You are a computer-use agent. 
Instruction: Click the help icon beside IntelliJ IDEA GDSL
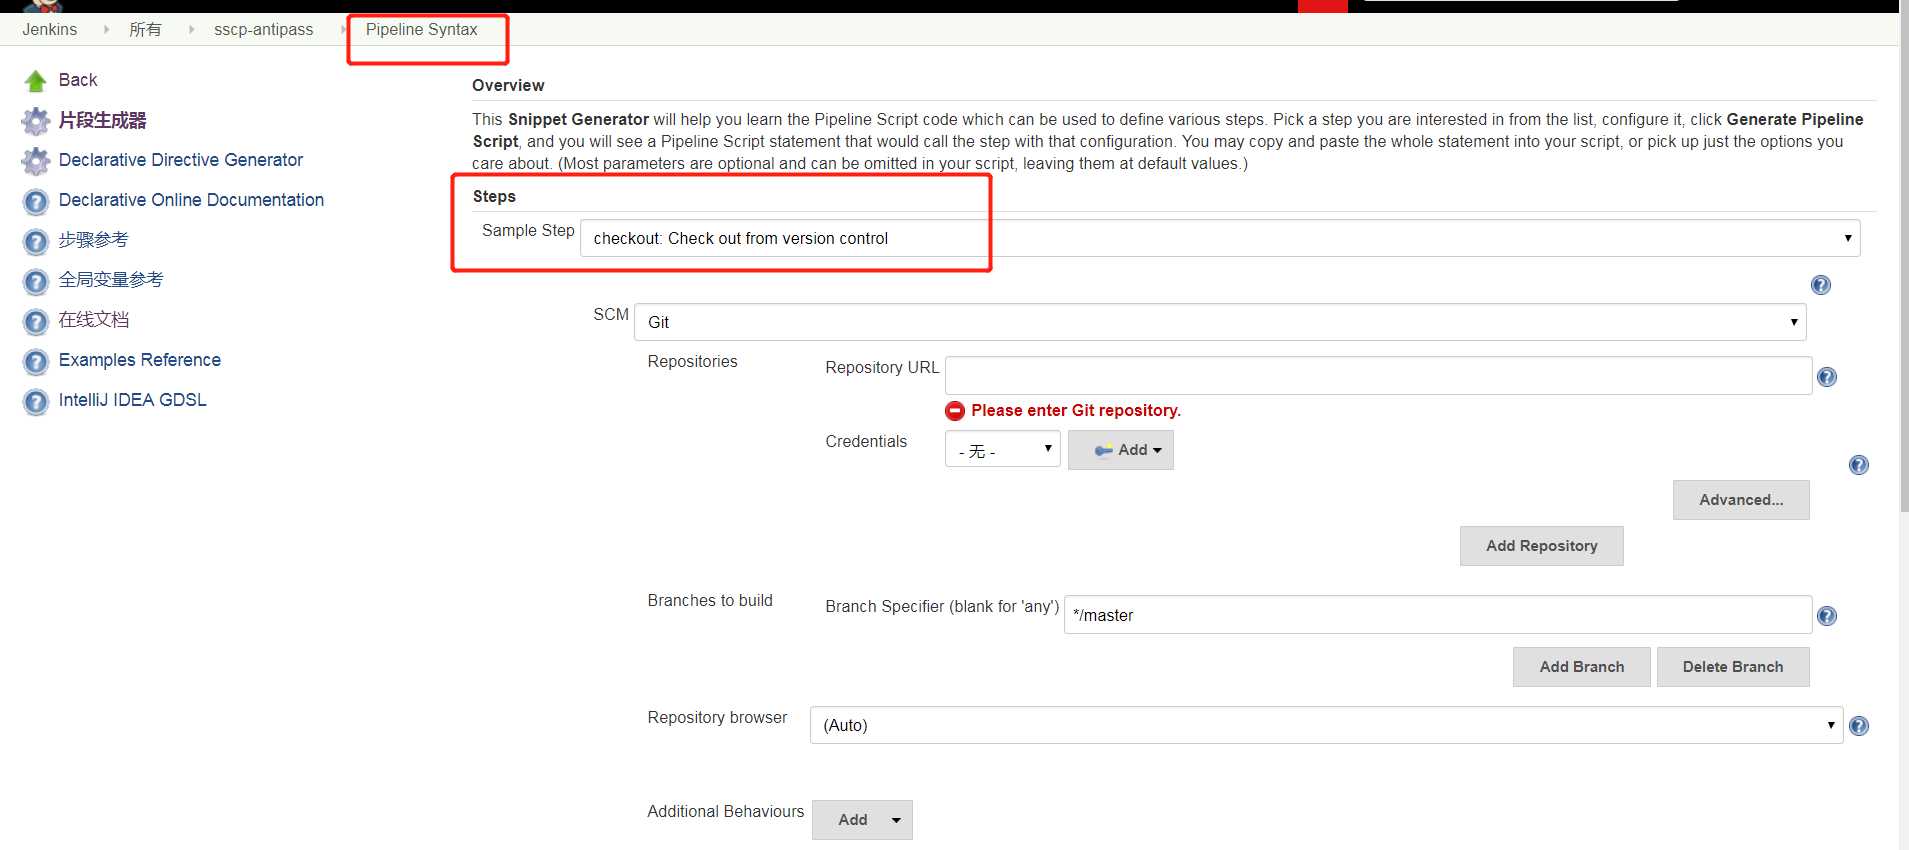pos(36,402)
